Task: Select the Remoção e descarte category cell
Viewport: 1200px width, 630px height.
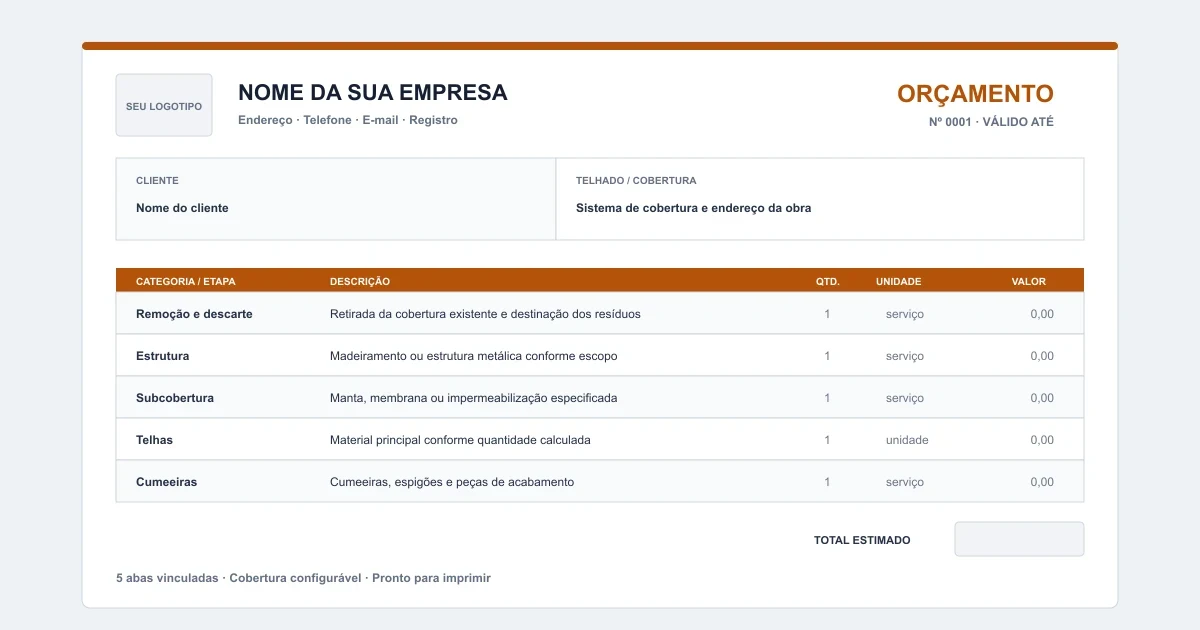Action: 194,314
